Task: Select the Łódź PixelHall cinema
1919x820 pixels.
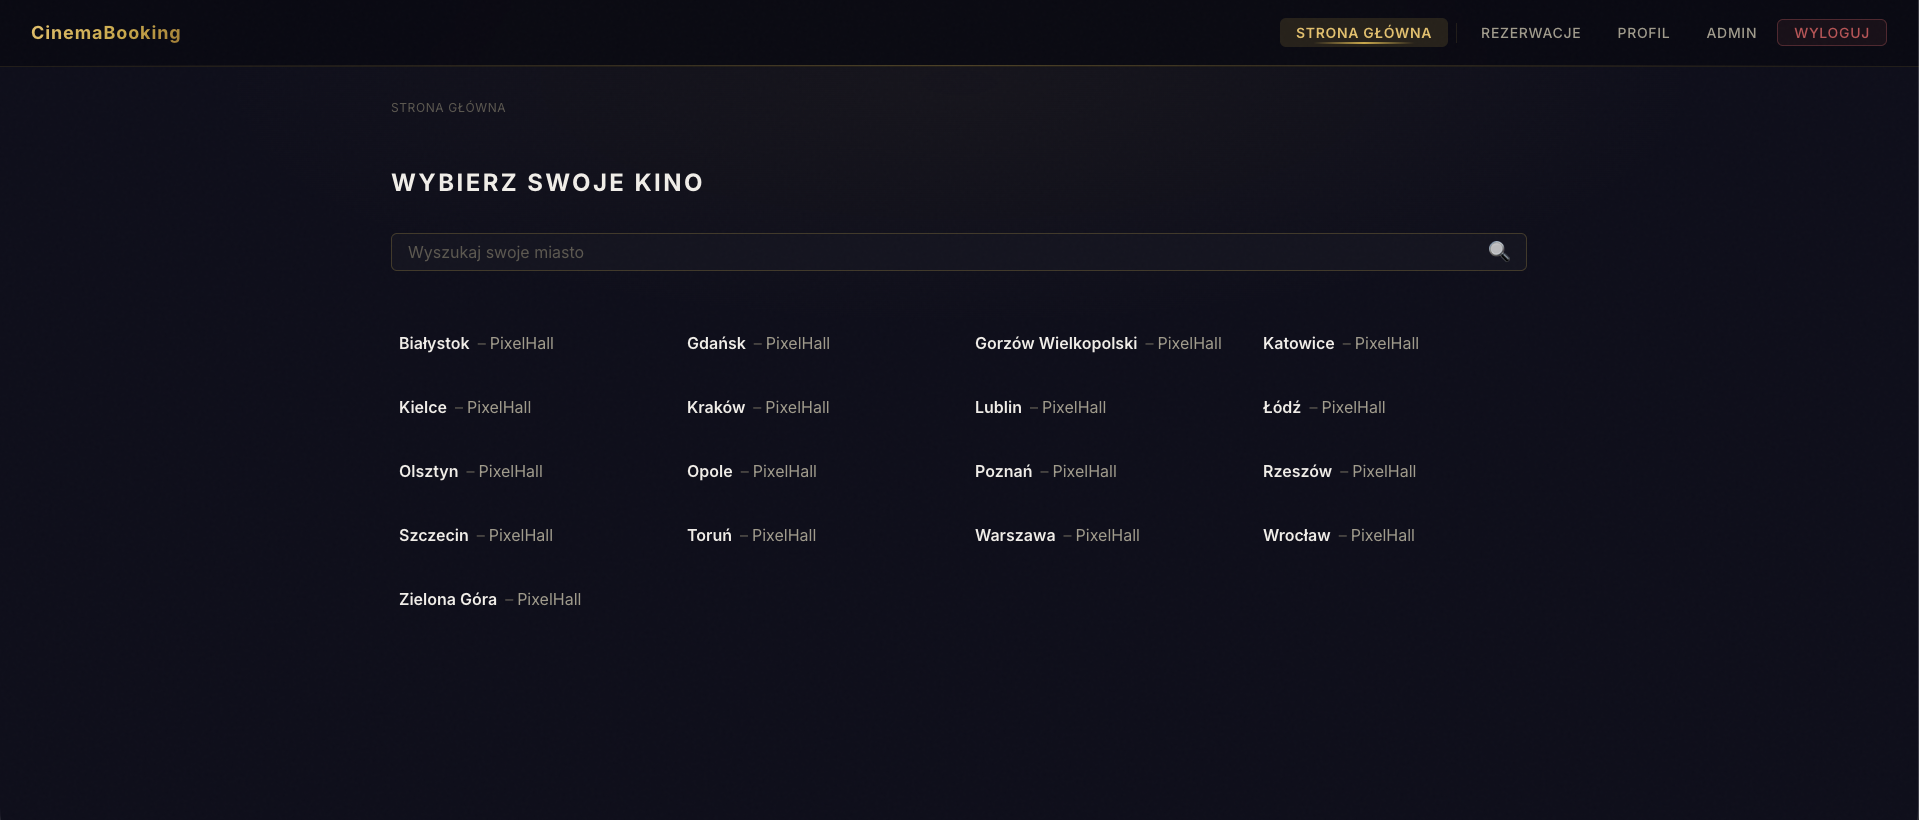Action: click(1323, 407)
